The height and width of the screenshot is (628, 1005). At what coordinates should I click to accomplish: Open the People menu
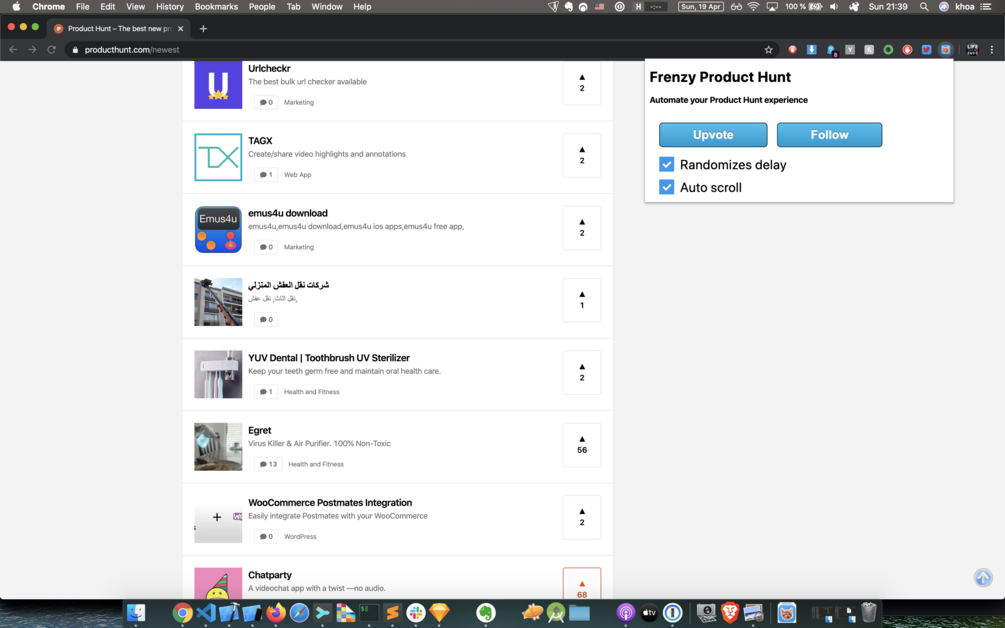[262, 6]
